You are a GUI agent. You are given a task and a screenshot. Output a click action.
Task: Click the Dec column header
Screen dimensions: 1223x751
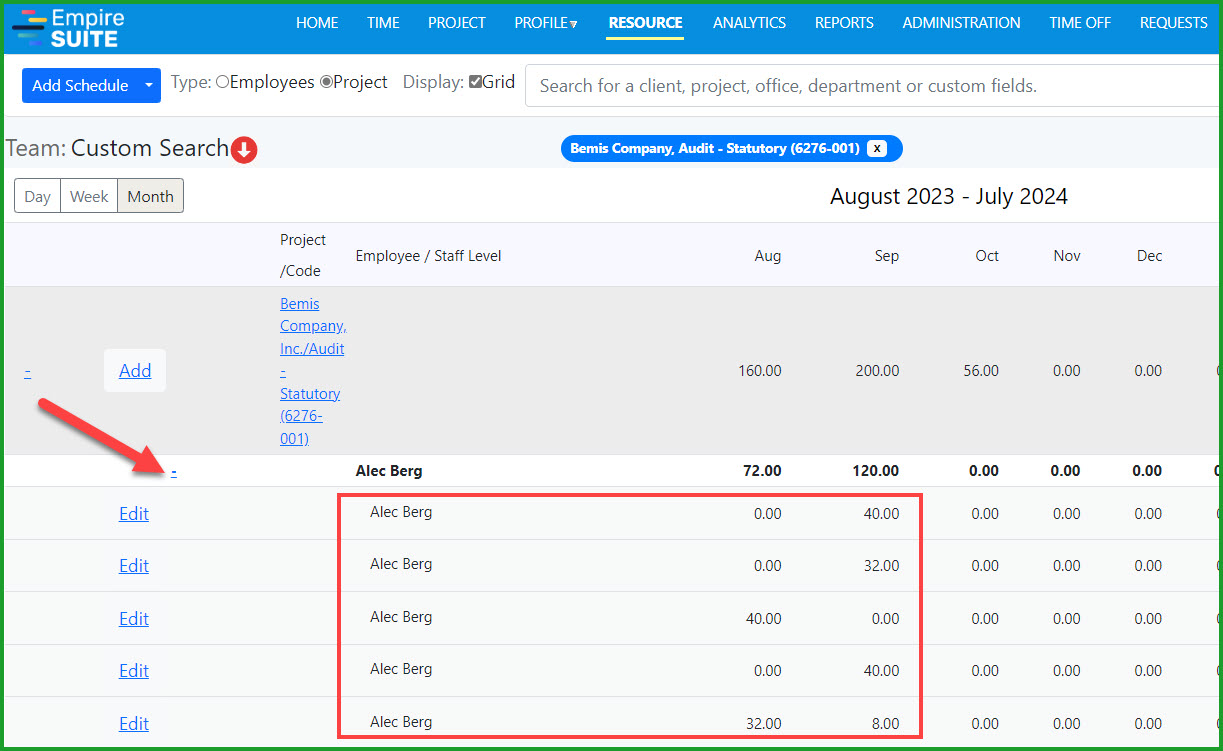pos(1150,256)
